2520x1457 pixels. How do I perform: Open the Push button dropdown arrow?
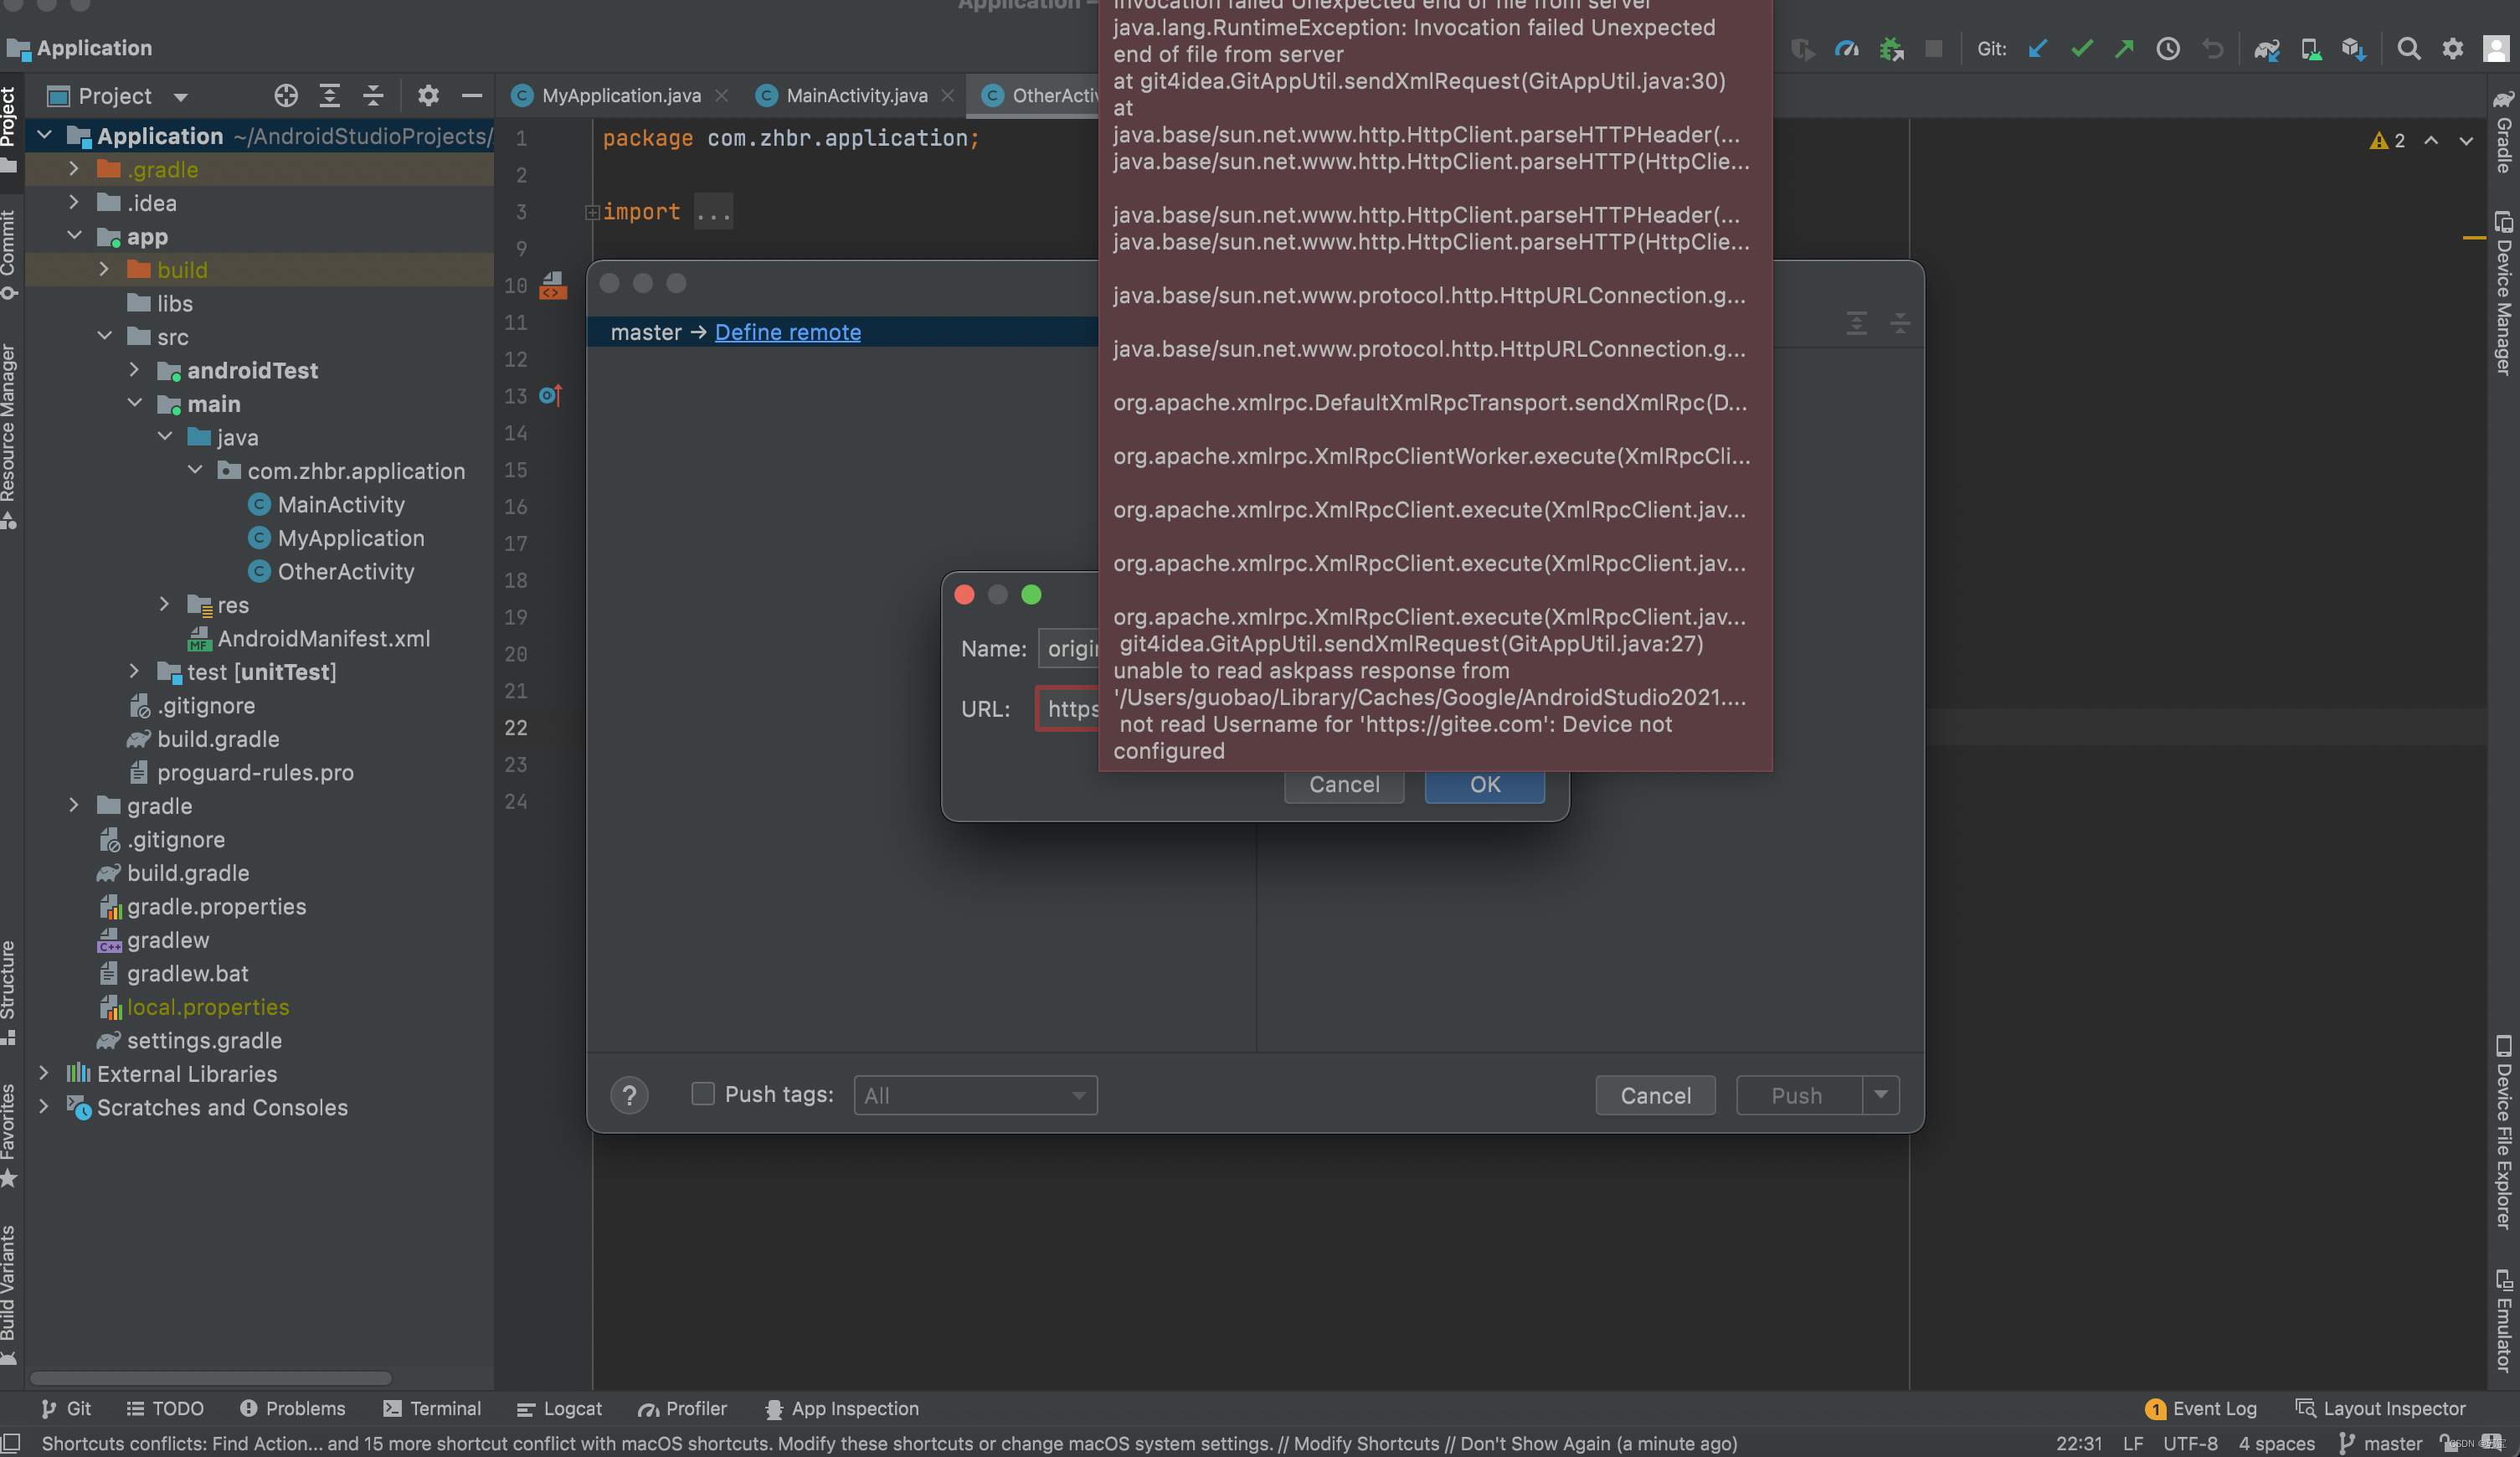pos(1881,1095)
